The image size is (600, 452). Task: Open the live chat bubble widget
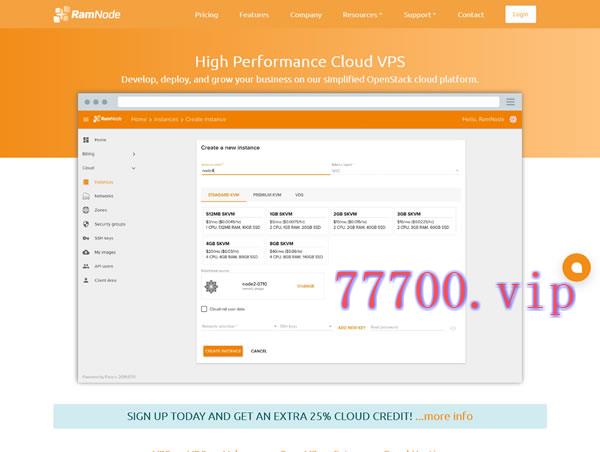tap(576, 268)
